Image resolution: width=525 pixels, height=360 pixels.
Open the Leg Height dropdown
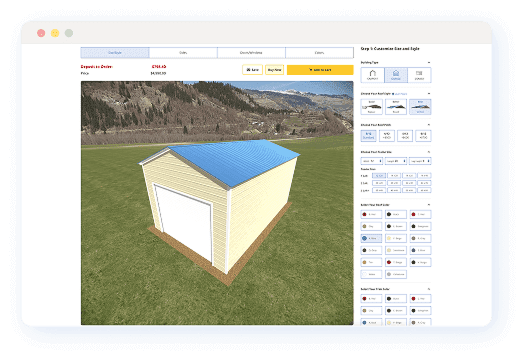click(420, 161)
